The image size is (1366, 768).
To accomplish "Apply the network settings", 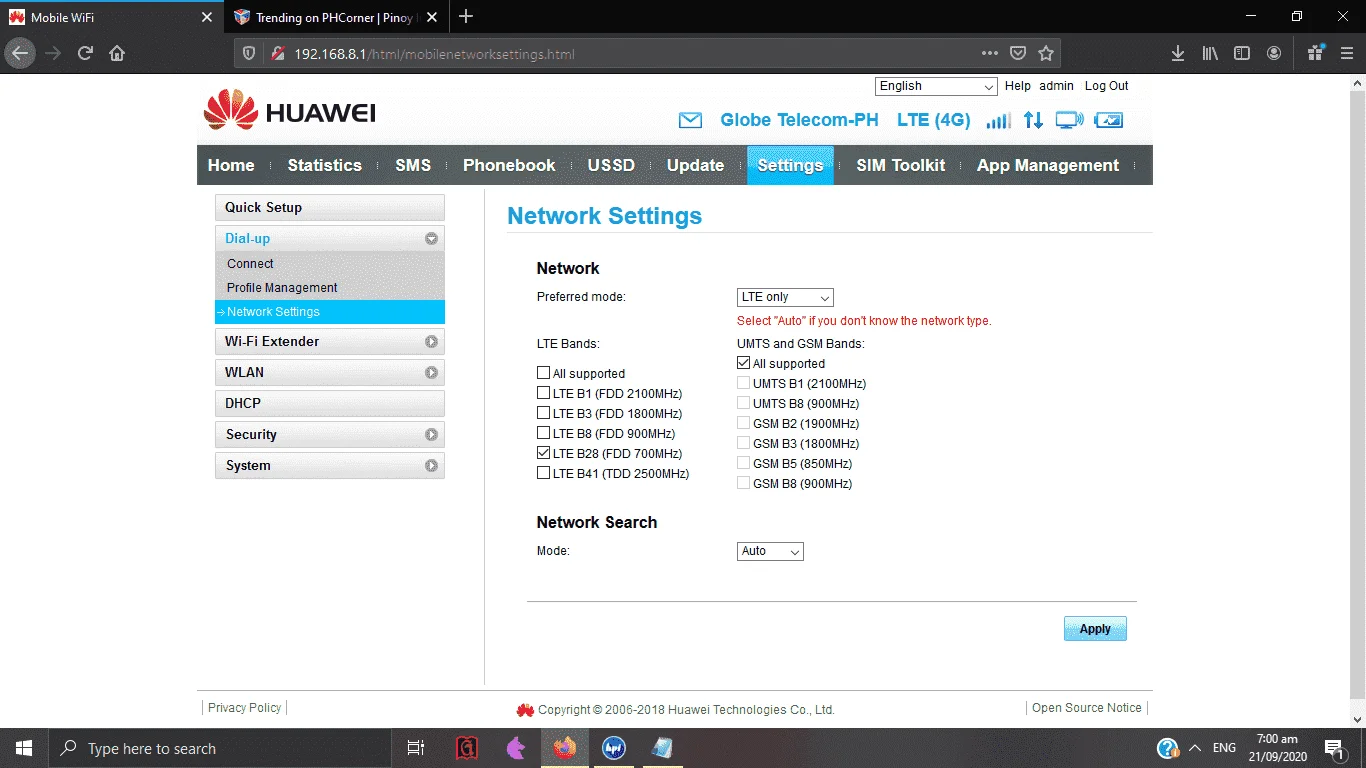I will [1095, 629].
